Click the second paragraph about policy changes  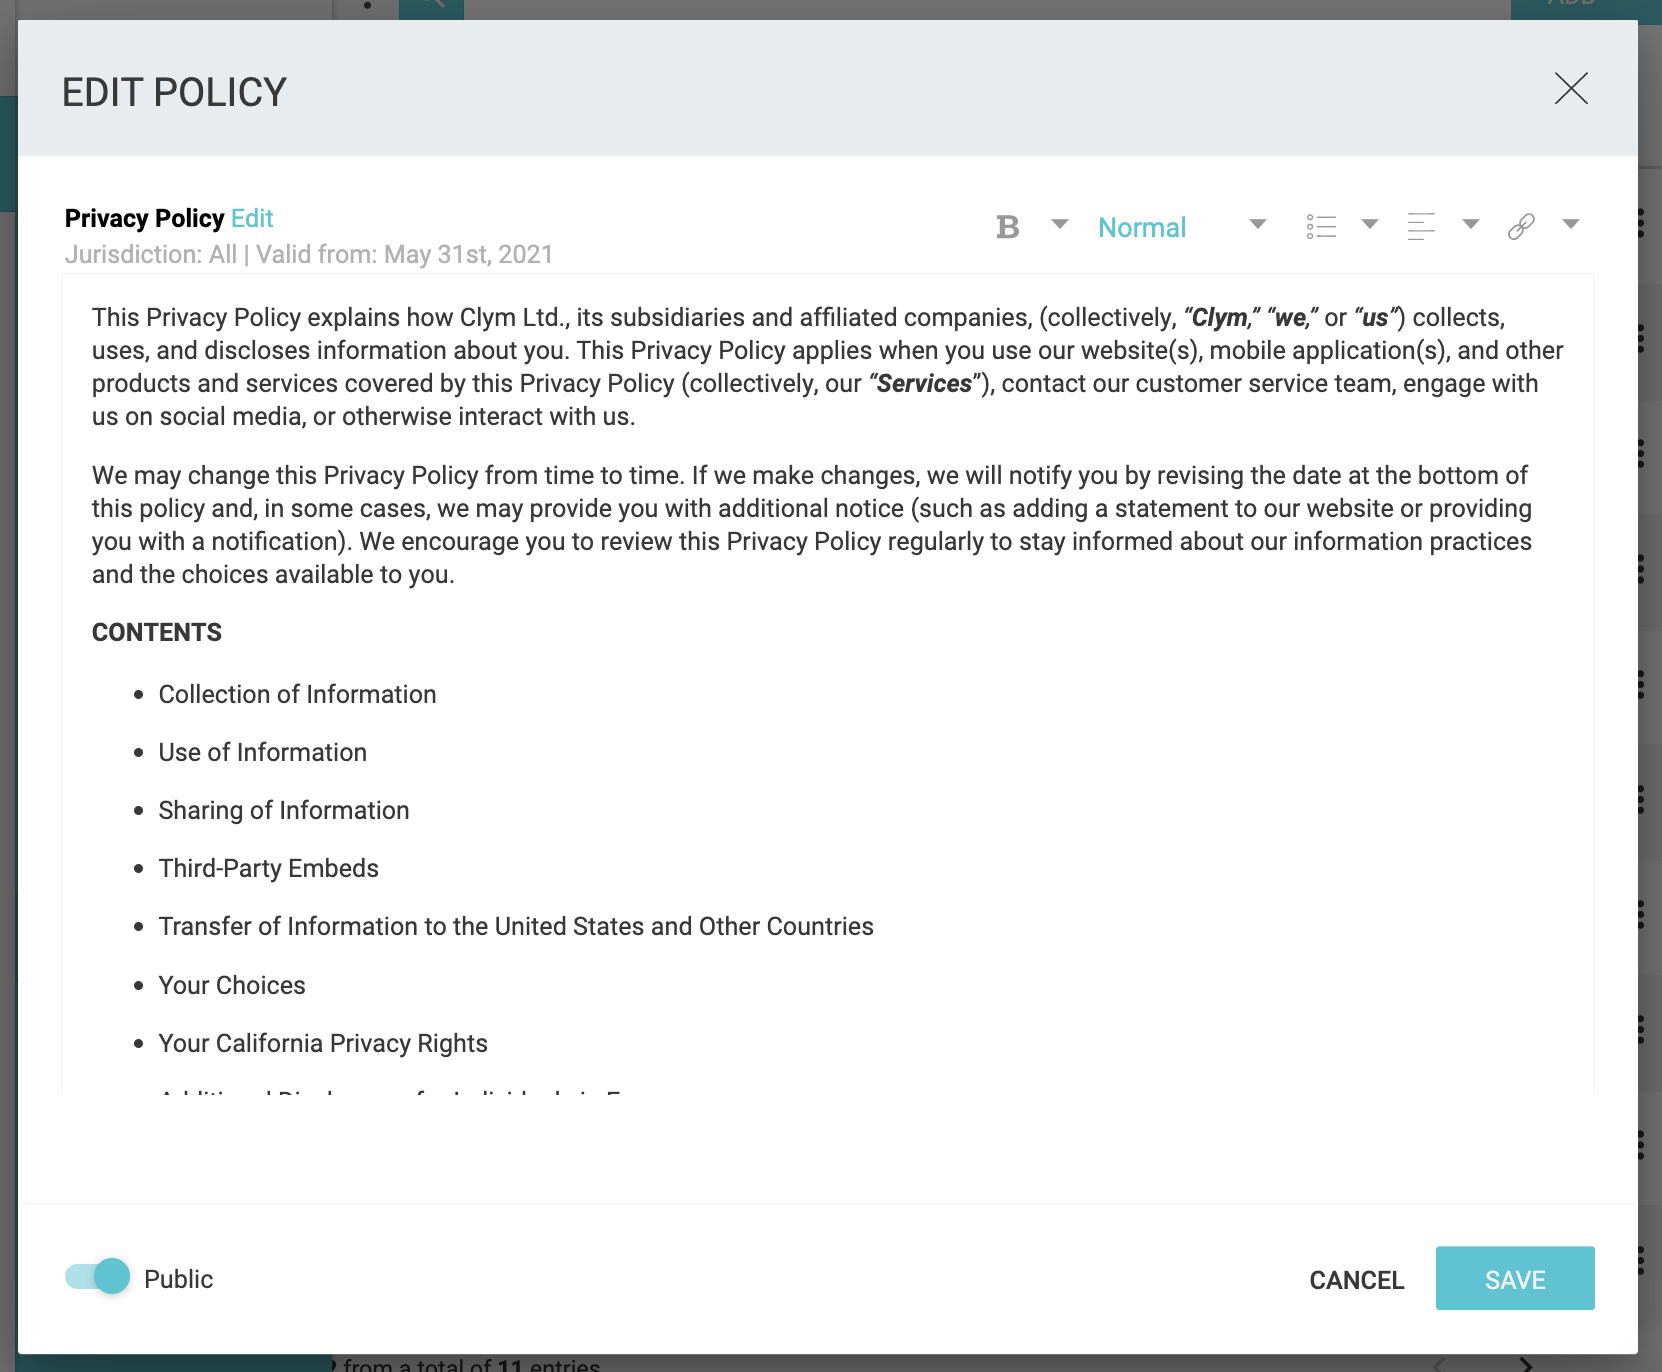(x=812, y=524)
